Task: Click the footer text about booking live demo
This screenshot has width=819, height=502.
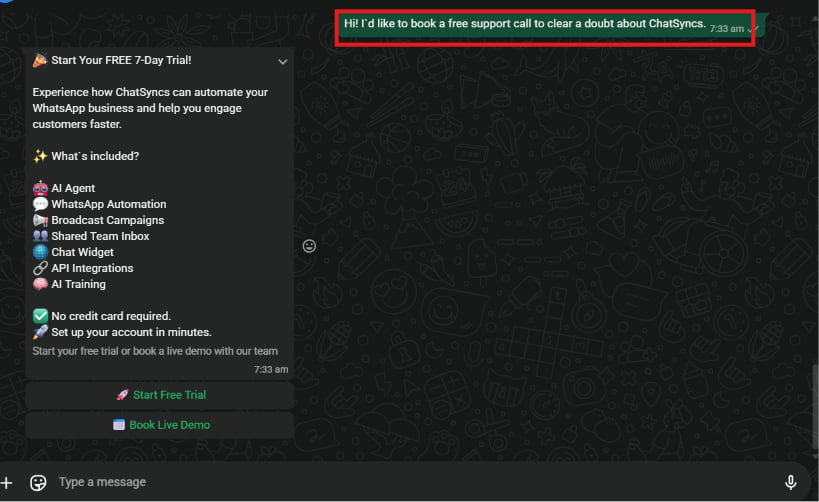Action: [155, 351]
